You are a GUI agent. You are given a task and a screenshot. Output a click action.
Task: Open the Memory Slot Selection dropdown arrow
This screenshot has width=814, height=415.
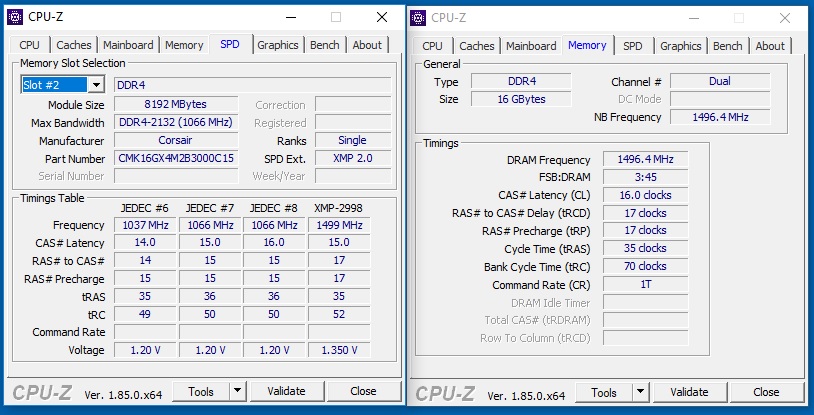(96, 85)
